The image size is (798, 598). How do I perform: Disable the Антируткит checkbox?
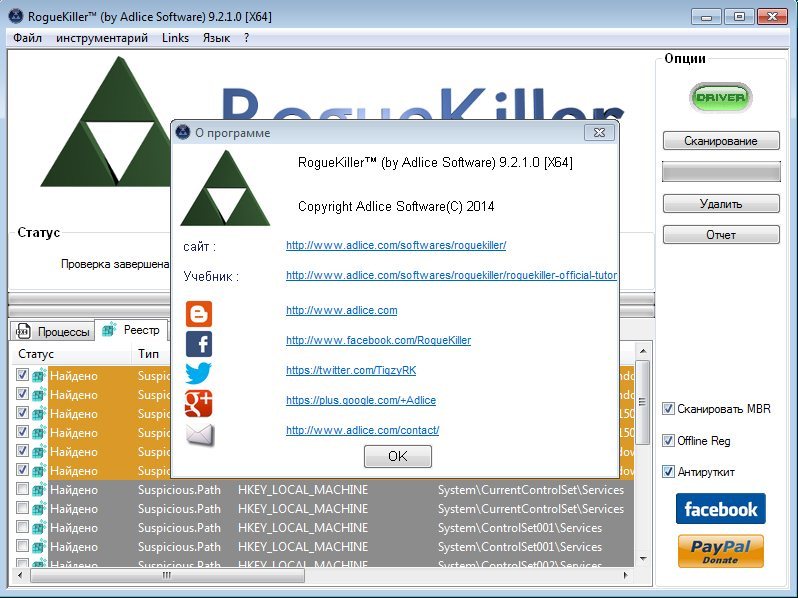(668, 472)
